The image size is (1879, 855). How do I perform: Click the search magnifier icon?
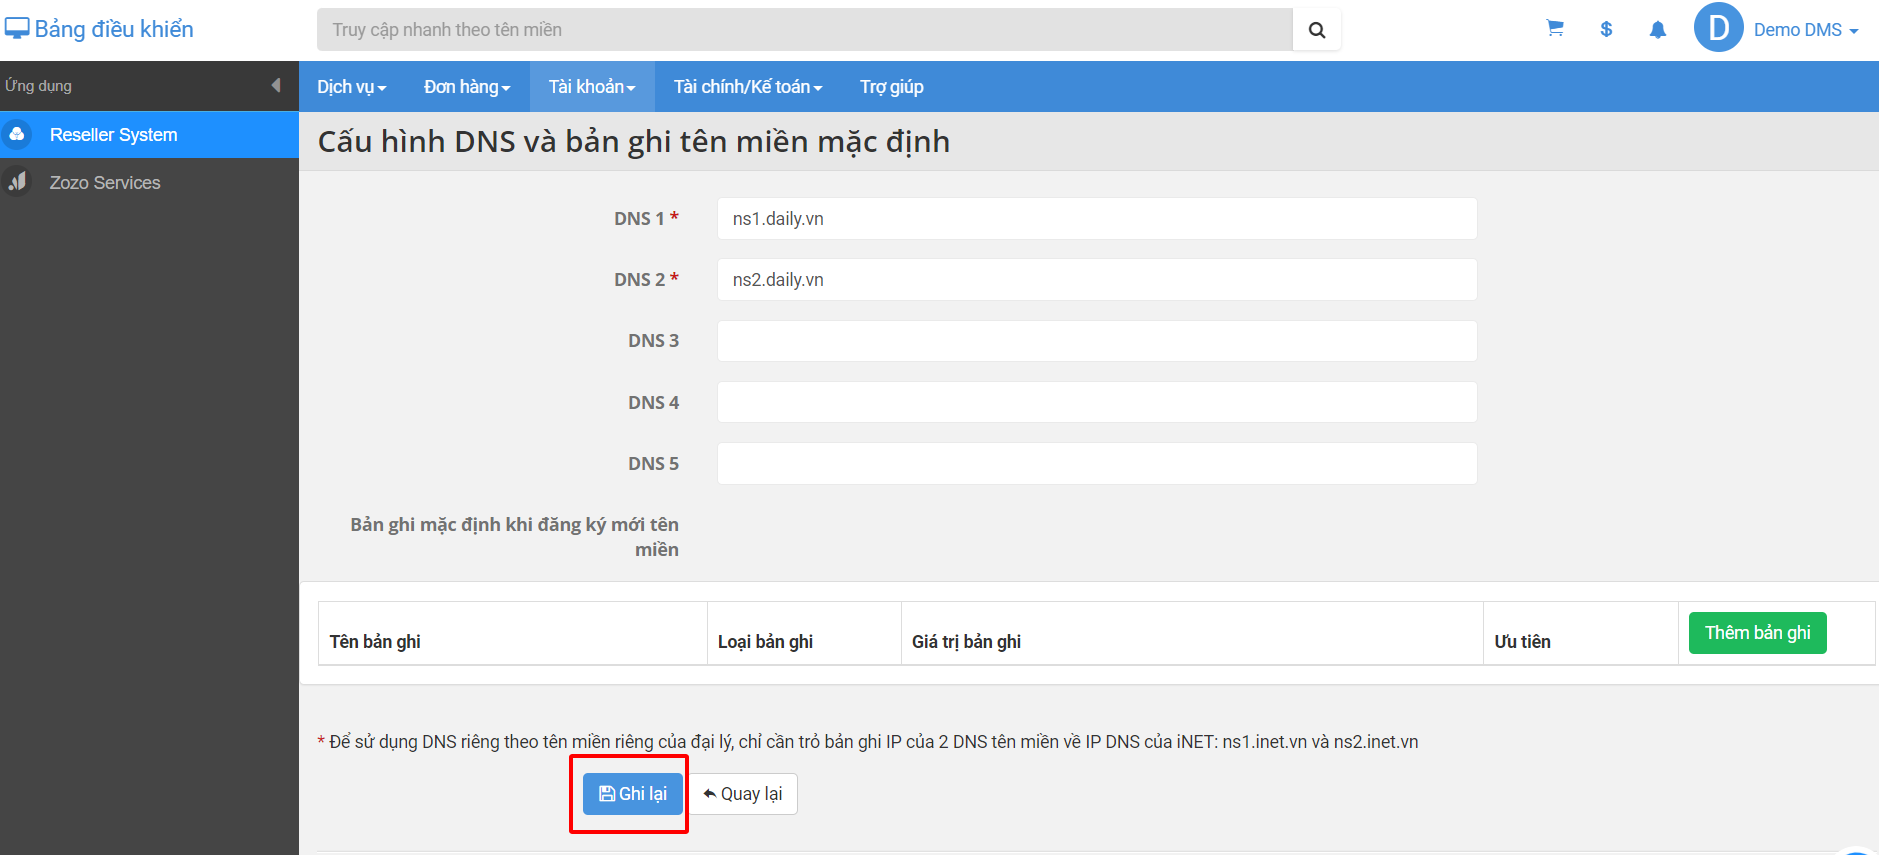[x=1317, y=30]
